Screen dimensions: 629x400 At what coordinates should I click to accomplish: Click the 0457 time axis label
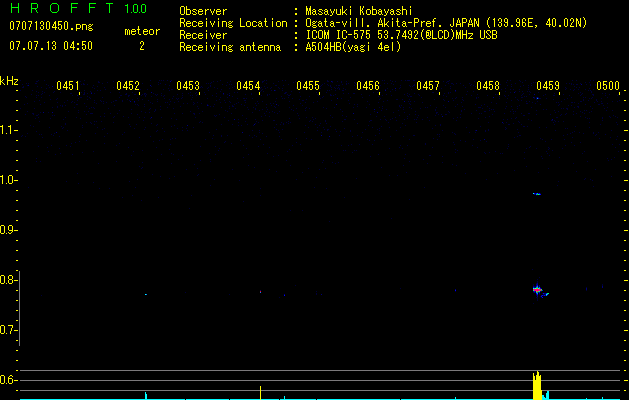[428, 86]
